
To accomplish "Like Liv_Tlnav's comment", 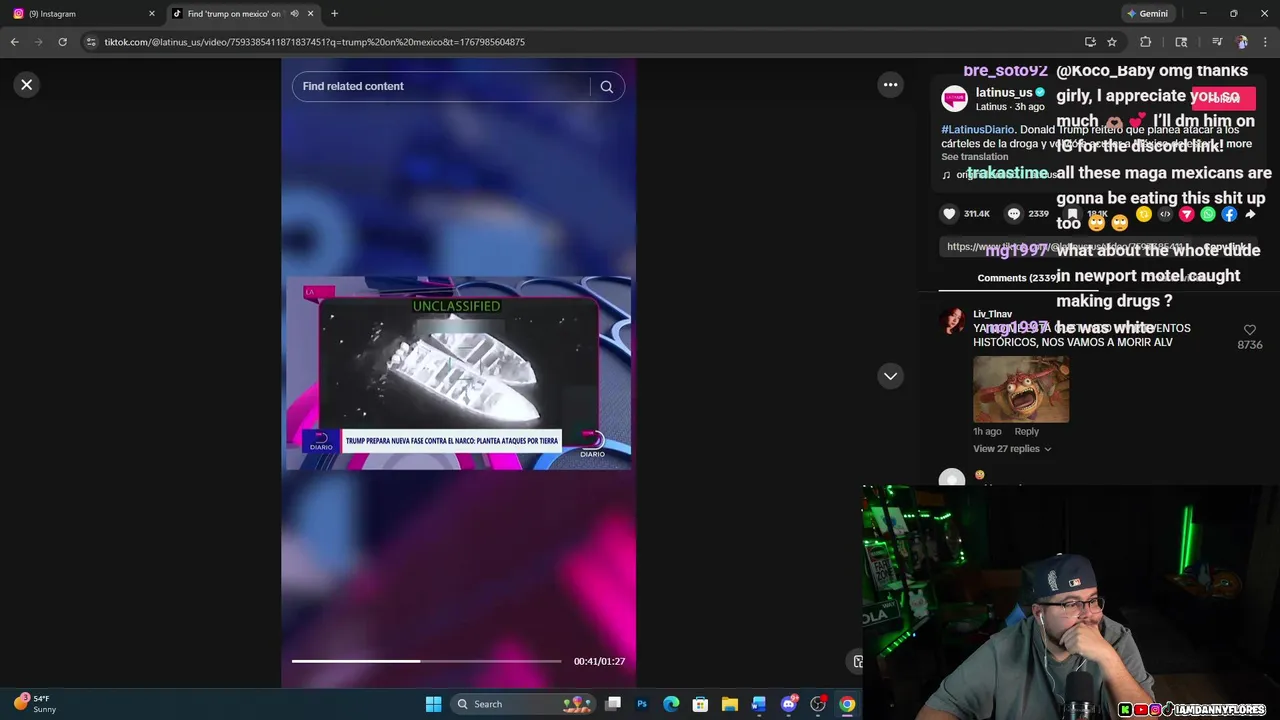I will pos(1250,330).
